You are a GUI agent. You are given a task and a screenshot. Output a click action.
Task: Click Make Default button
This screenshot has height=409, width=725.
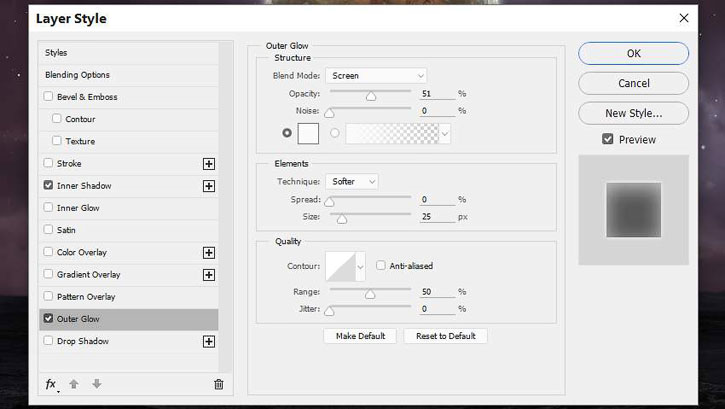tap(360, 336)
